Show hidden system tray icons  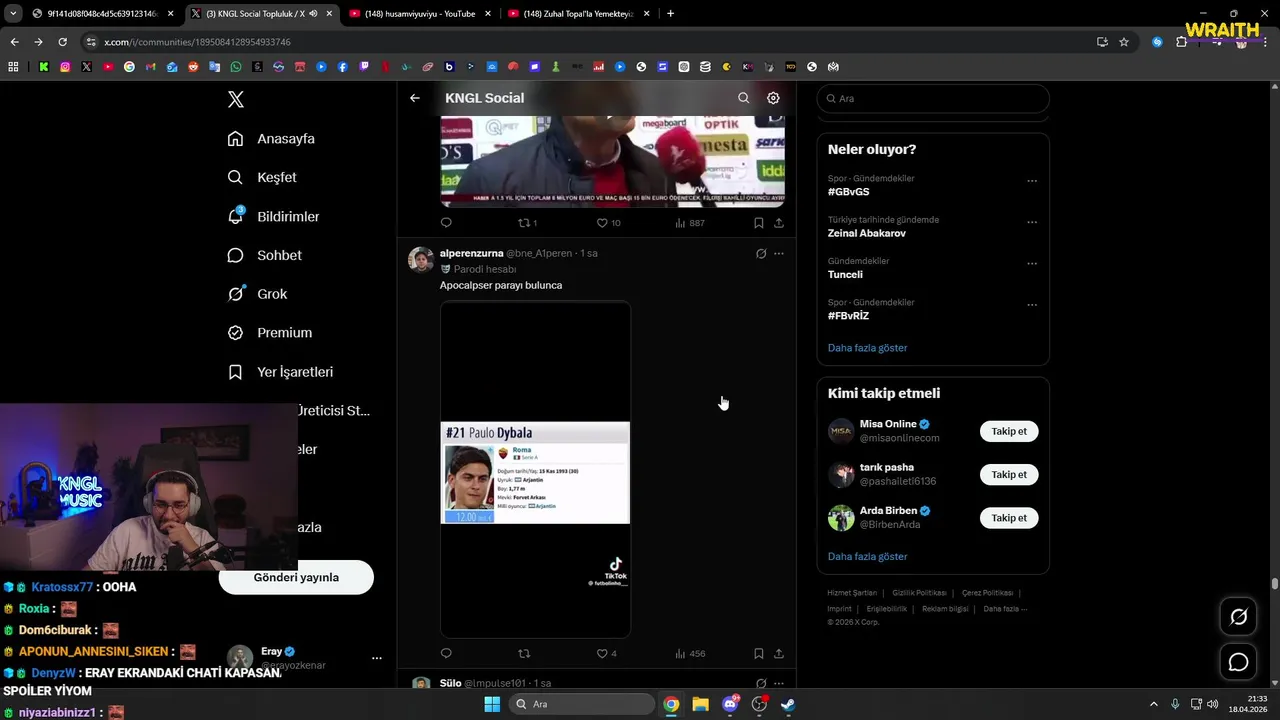(1154, 704)
